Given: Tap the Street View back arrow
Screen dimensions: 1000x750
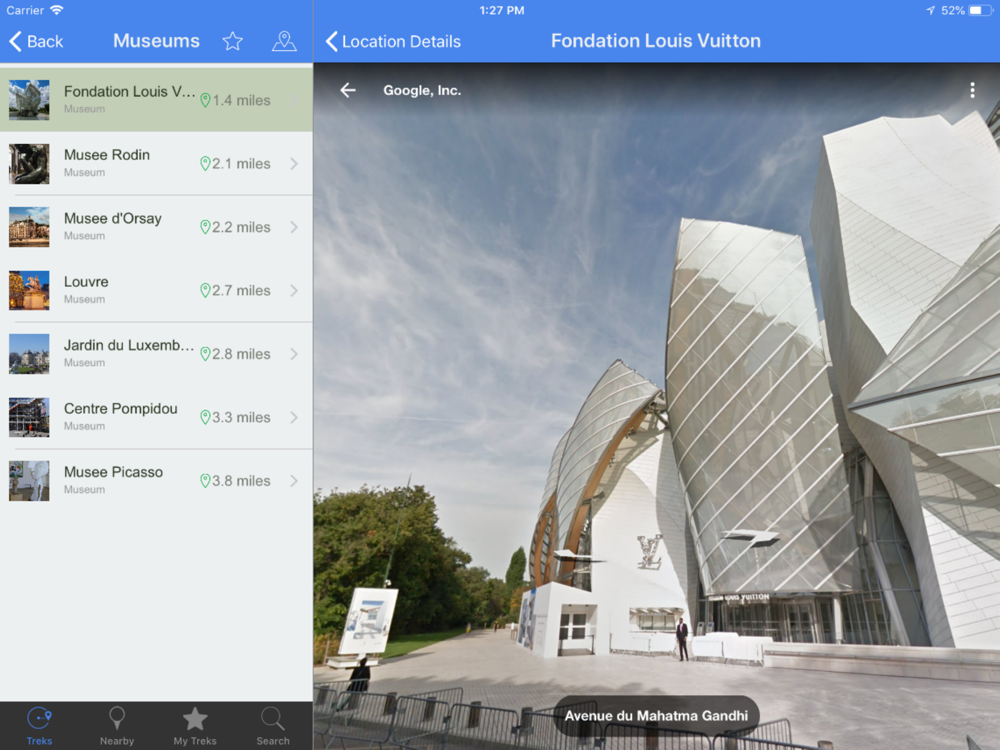Looking at the screenshot, I should [x=348, y=91].
